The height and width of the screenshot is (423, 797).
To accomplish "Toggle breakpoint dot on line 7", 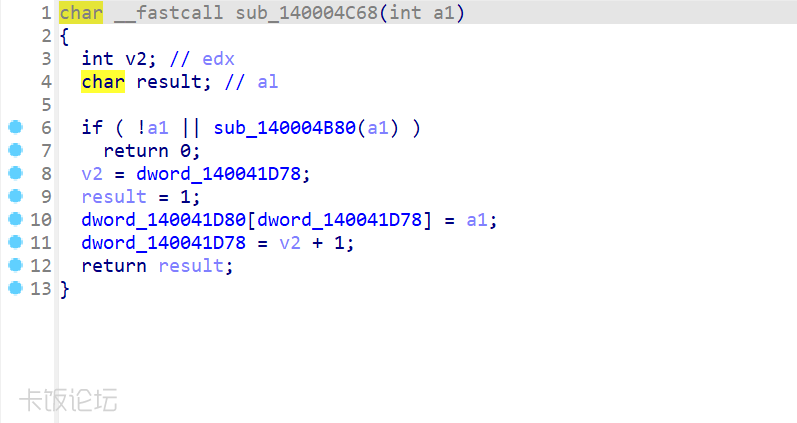I will [15, 150].
